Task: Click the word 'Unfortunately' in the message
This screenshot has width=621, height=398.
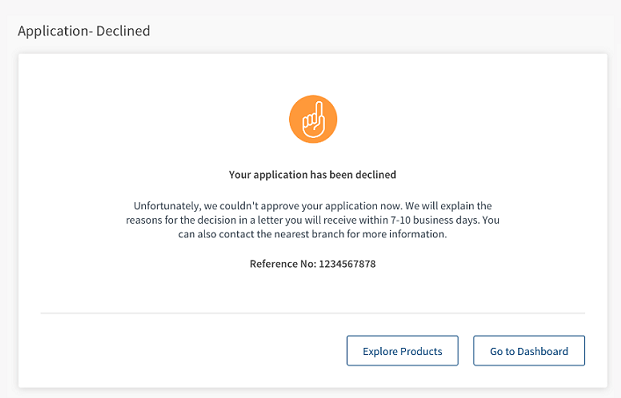Action: pyautogui.click(x=167, y=206)
